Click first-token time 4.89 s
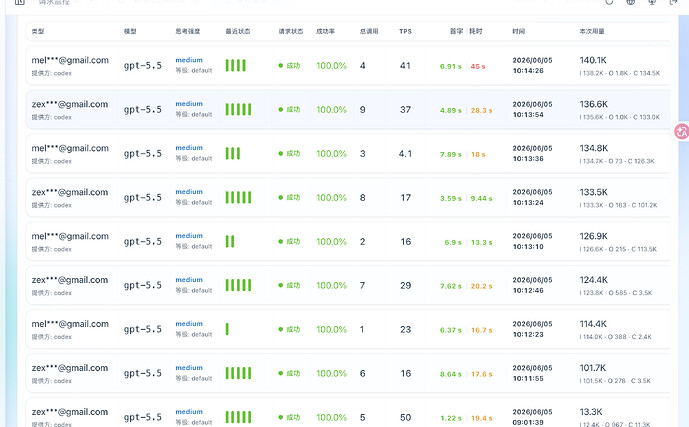The height and width of the screenshot is (427, 689). pyautogui.click(x=451, y=111)
